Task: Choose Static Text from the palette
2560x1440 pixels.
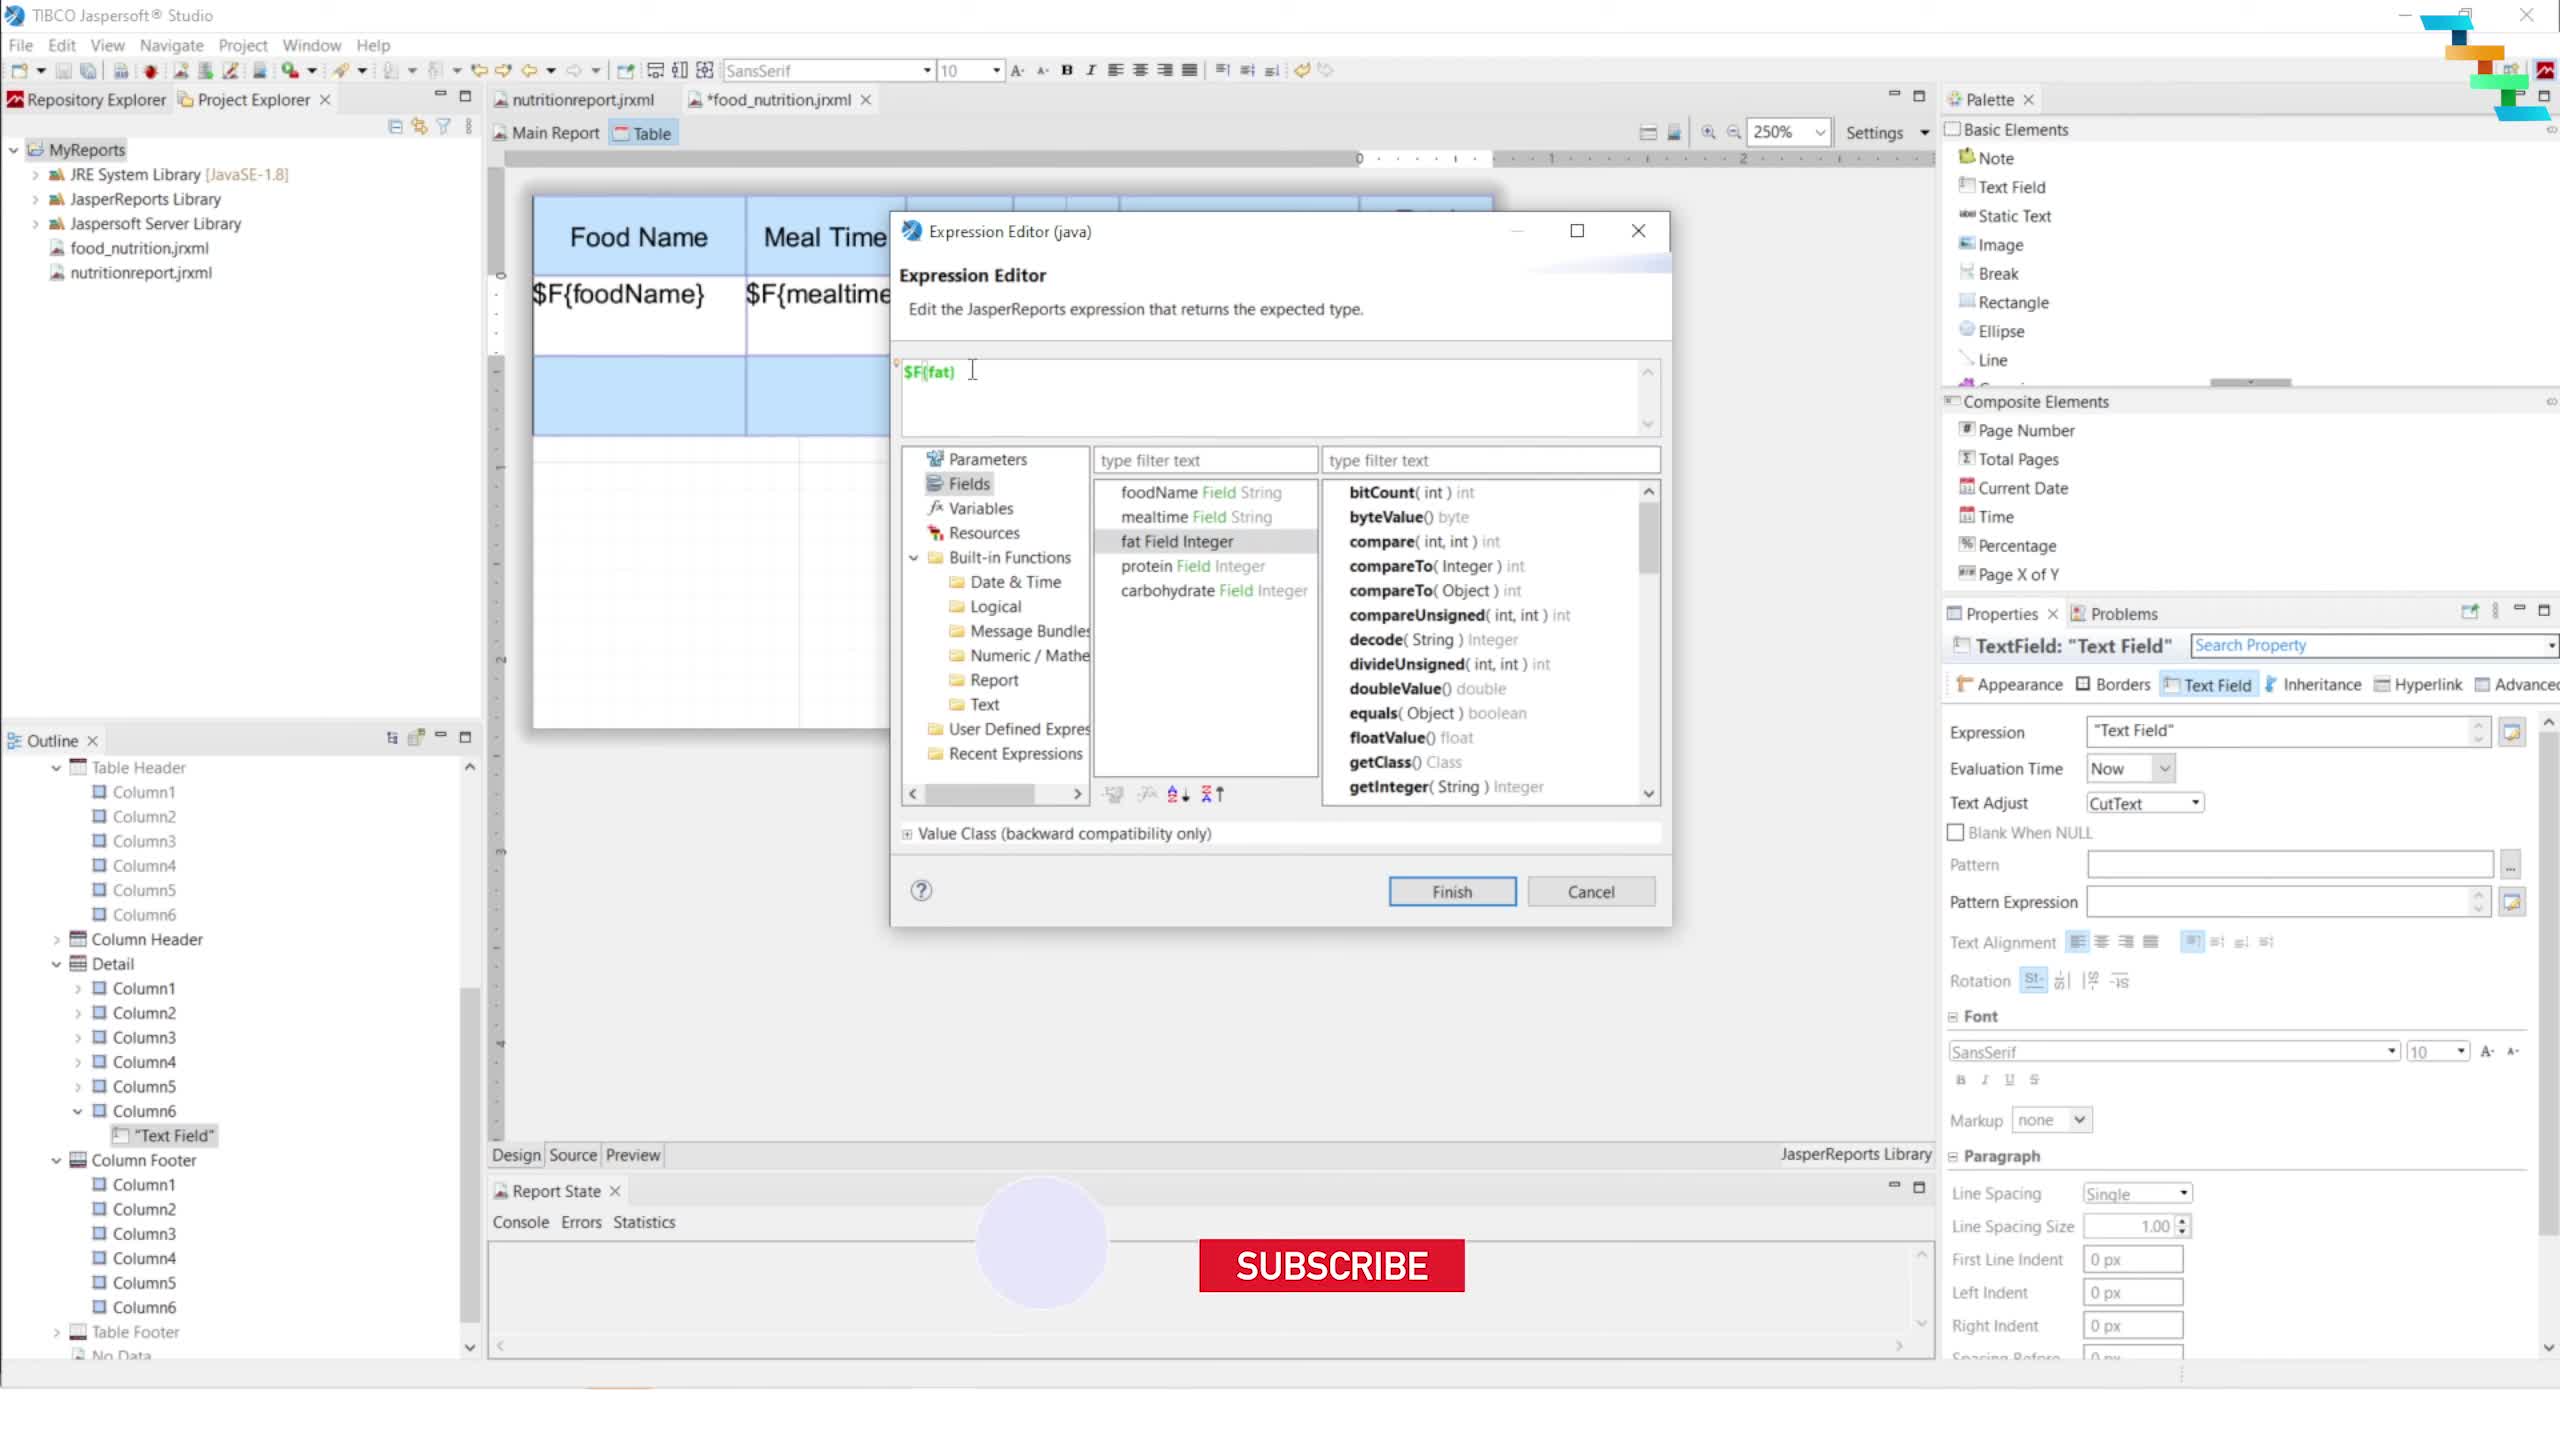Action: coord(2005,216)
